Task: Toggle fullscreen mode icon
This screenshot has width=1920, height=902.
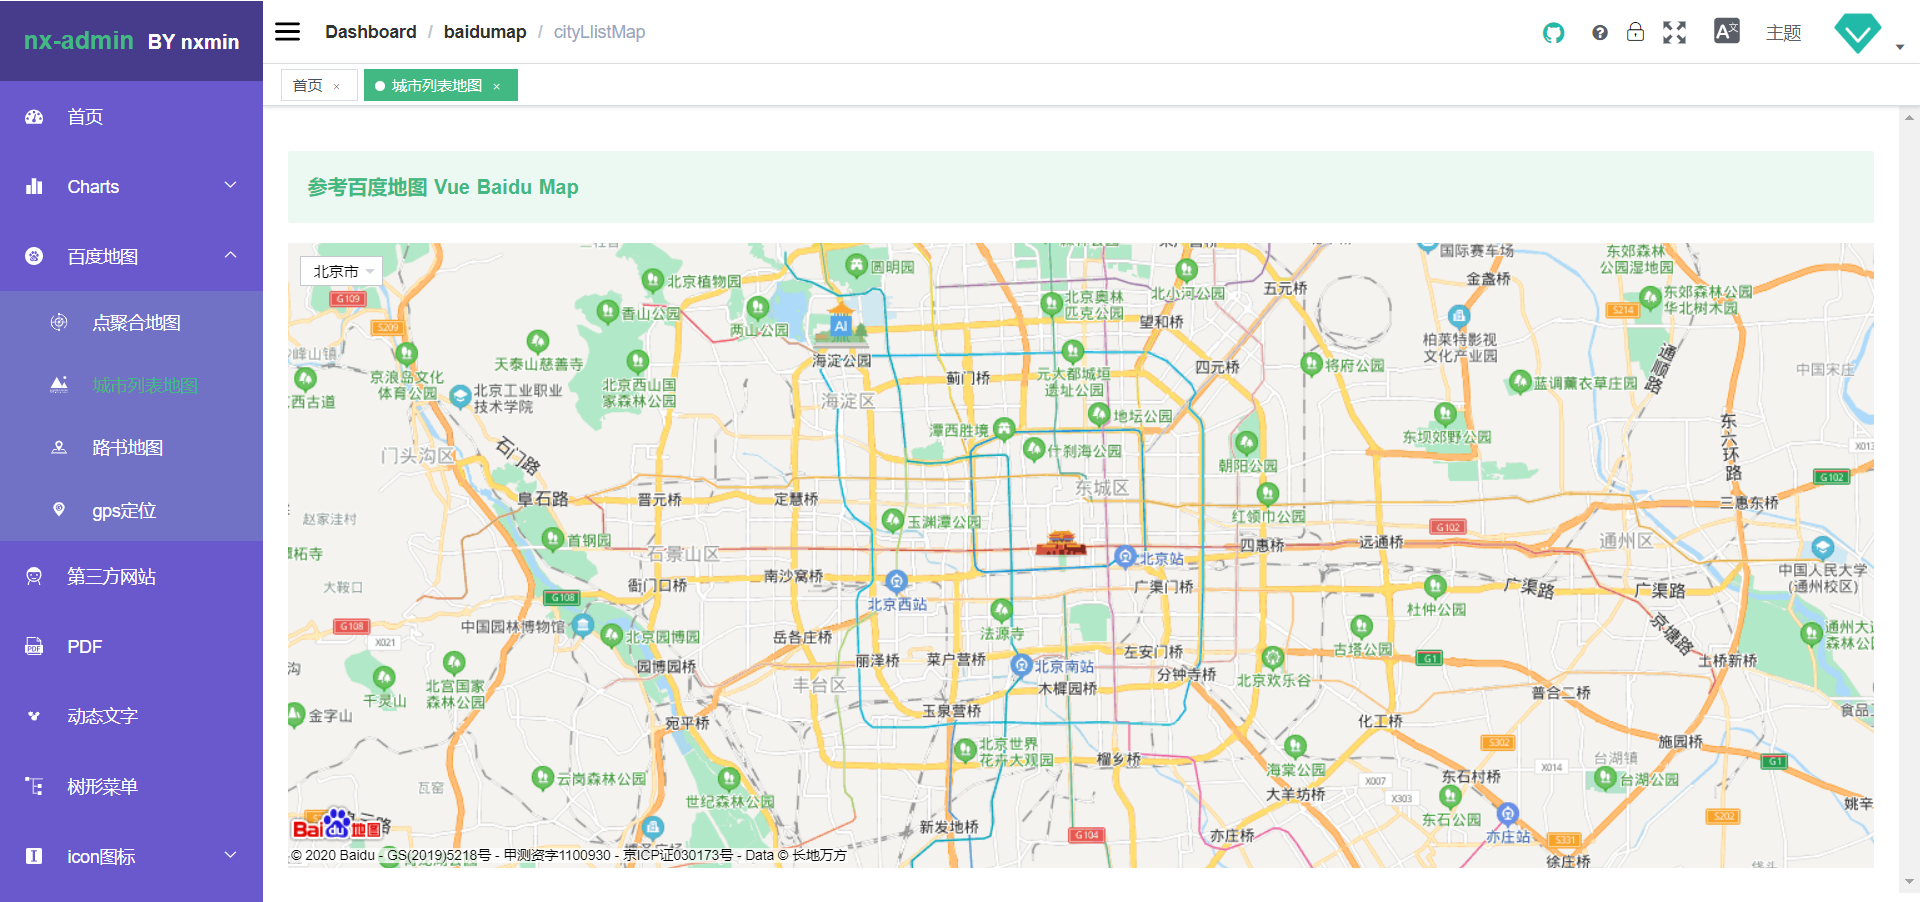Action: click(x=1675, y=33)
